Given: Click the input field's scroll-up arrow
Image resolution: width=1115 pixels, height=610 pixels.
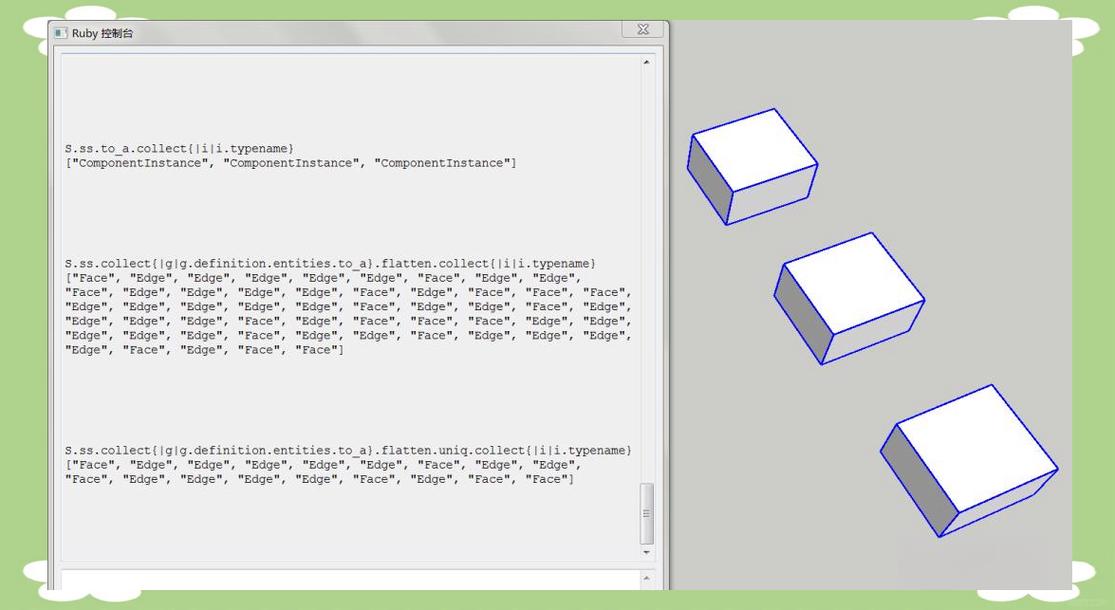Looking at the screenshot, I should tap(646, 578).
